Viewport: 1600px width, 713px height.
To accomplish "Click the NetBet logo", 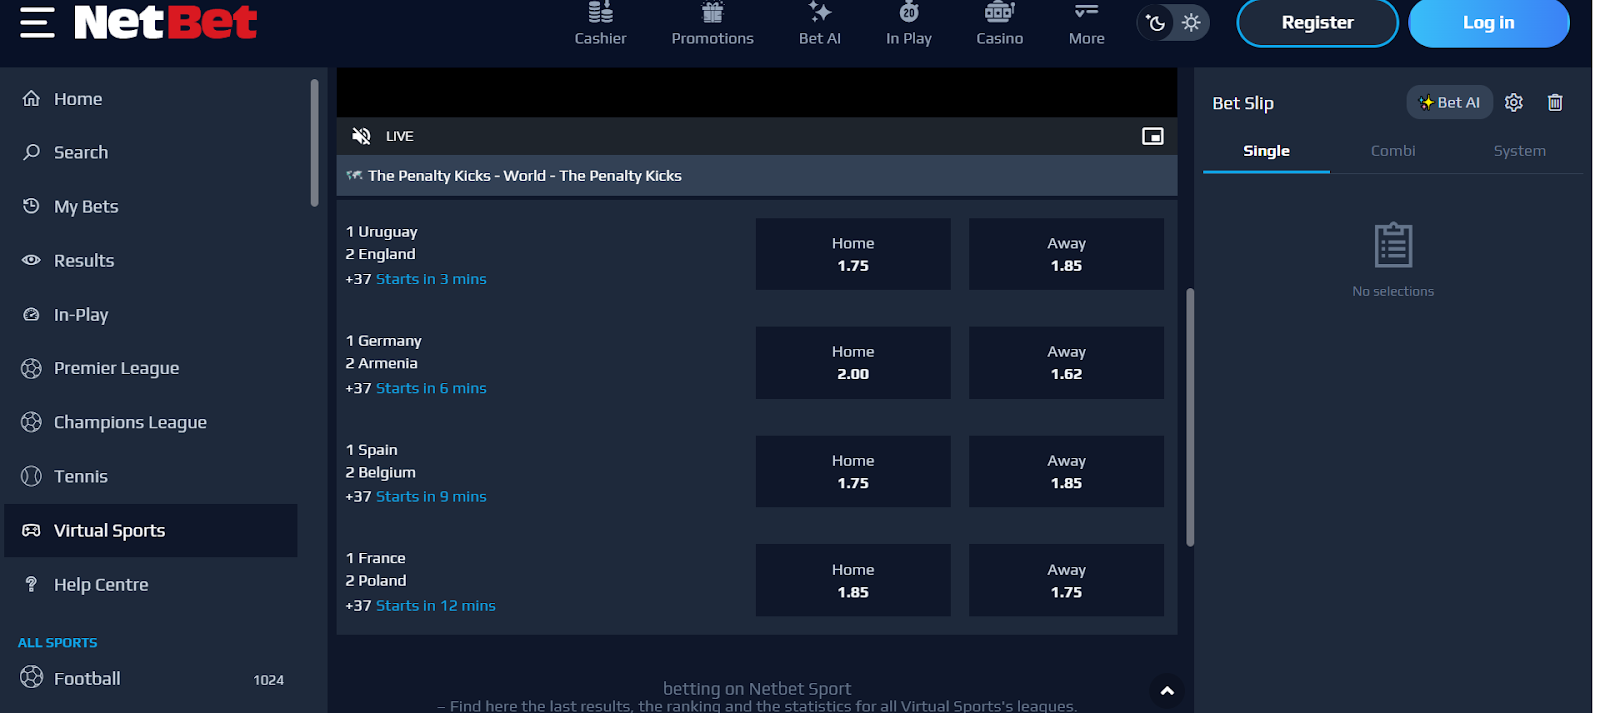I will pyautogui.click(x=165, y=22).
